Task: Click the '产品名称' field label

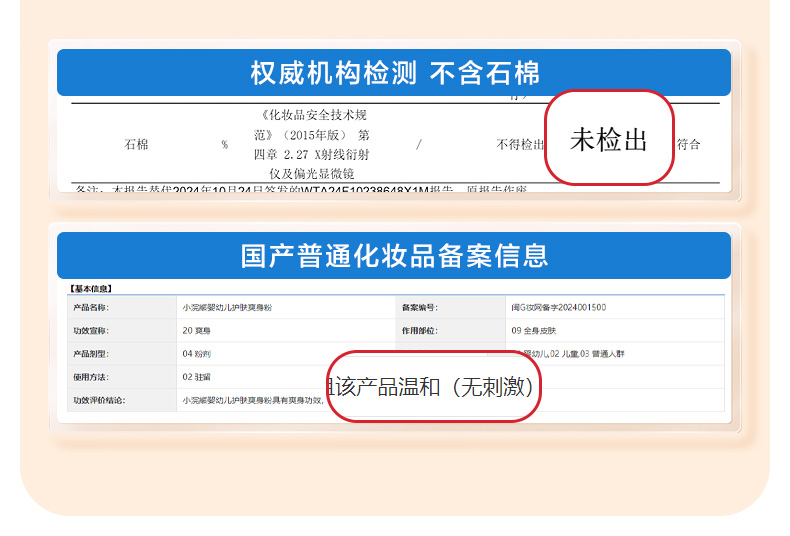Action: click(90, 308)
